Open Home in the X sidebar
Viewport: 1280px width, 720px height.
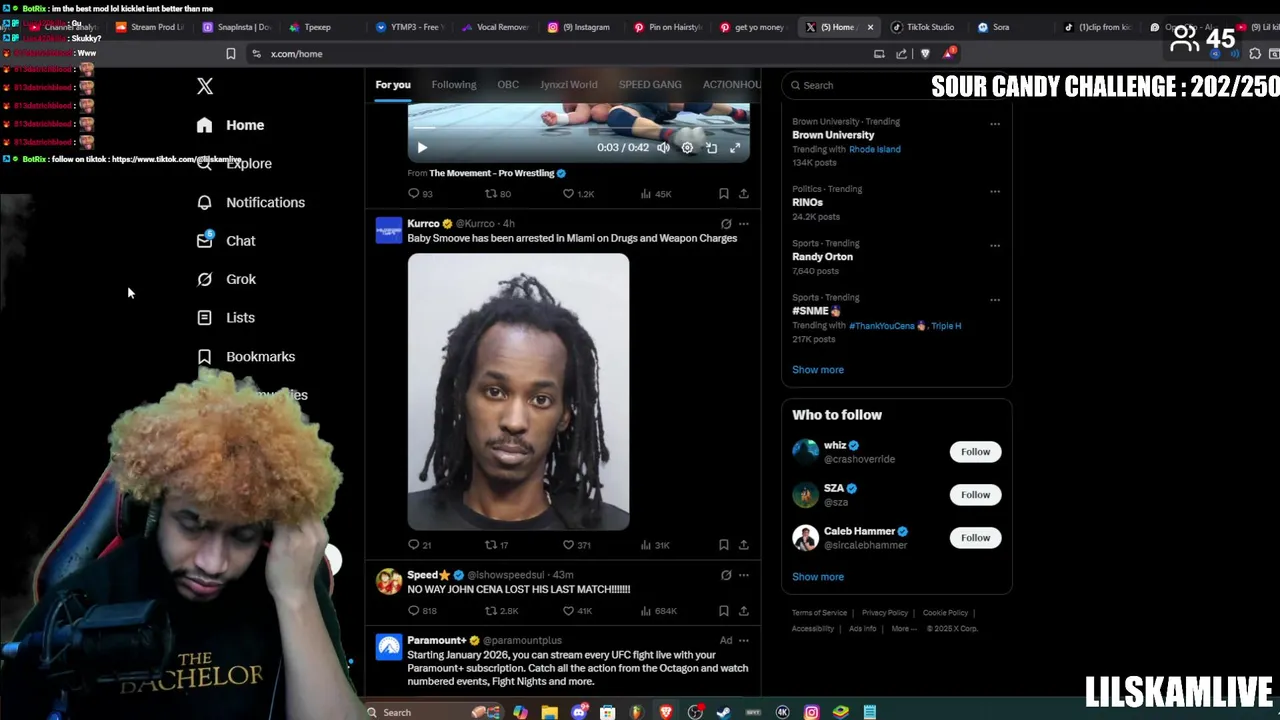click(231, 125)
